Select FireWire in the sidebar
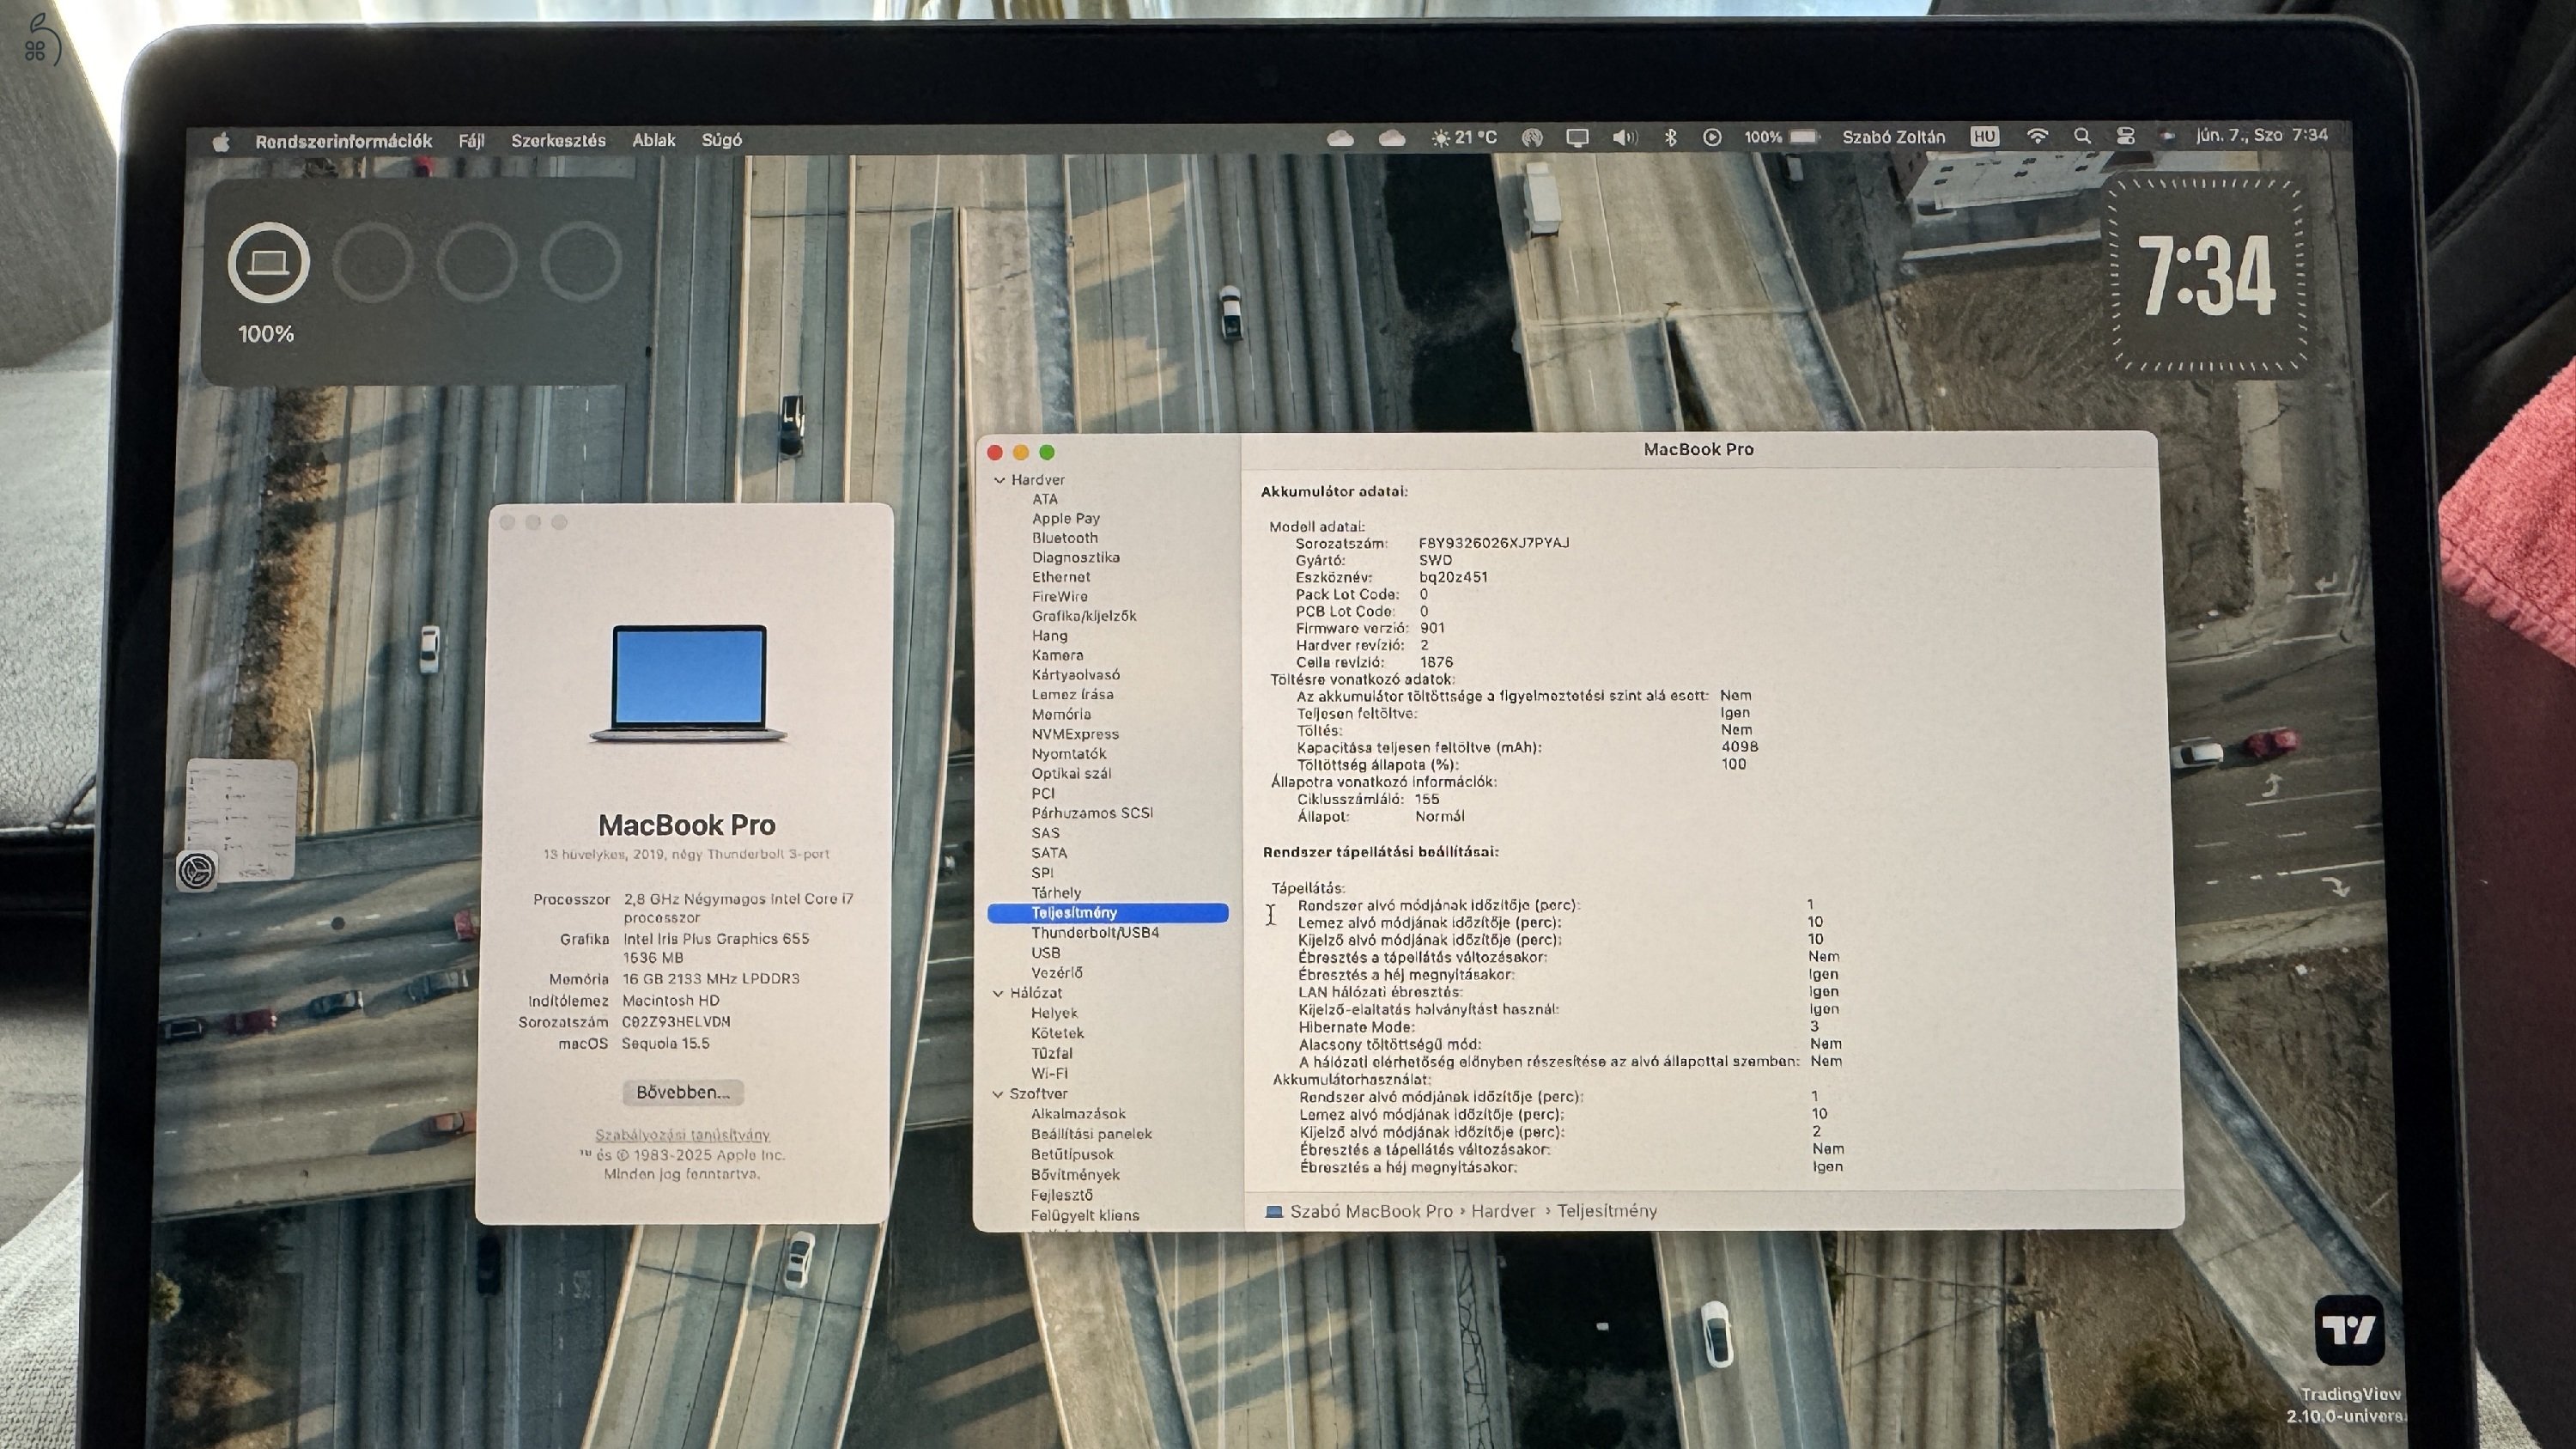 coord(1059,596)
